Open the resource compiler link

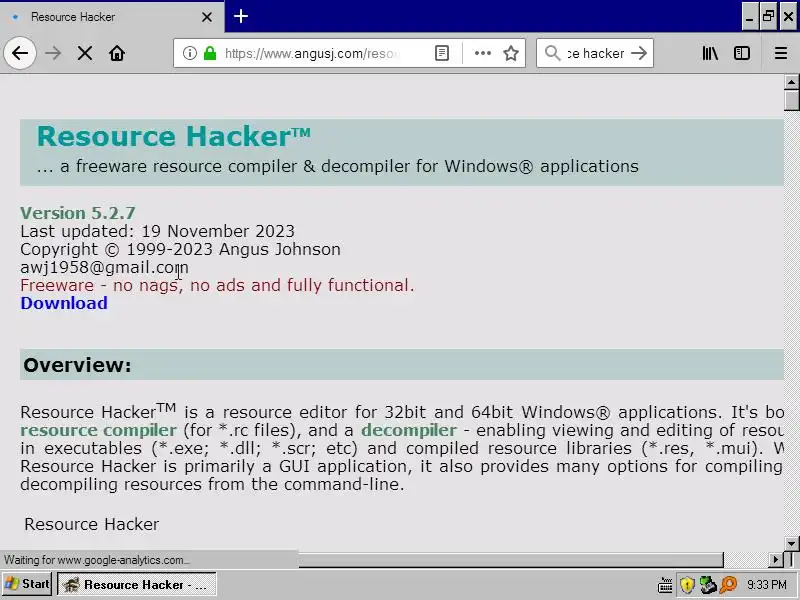pos(98,430)
